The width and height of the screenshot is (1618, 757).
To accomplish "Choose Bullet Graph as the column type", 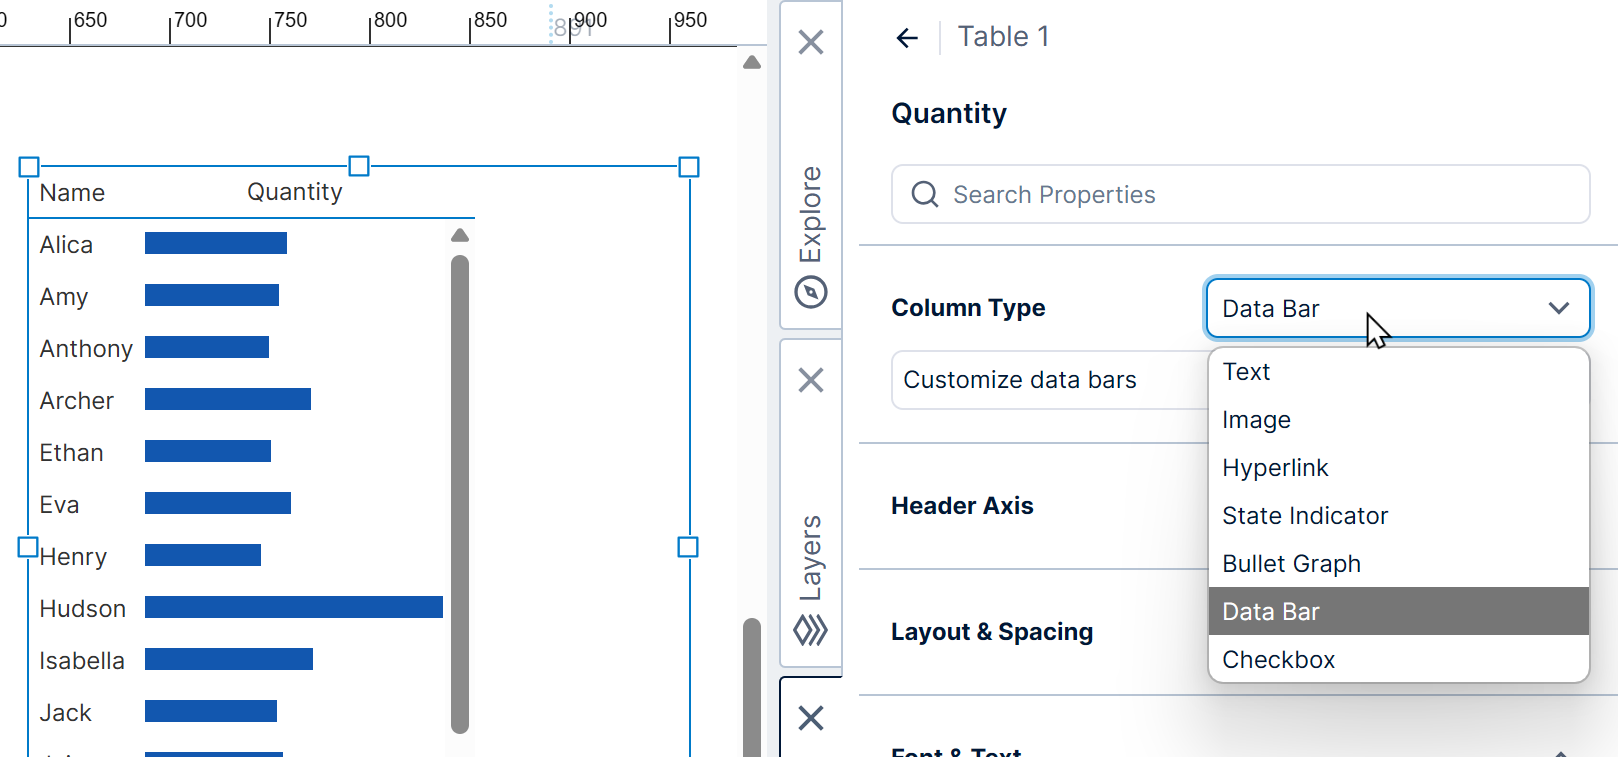I will click(1291, 563).
